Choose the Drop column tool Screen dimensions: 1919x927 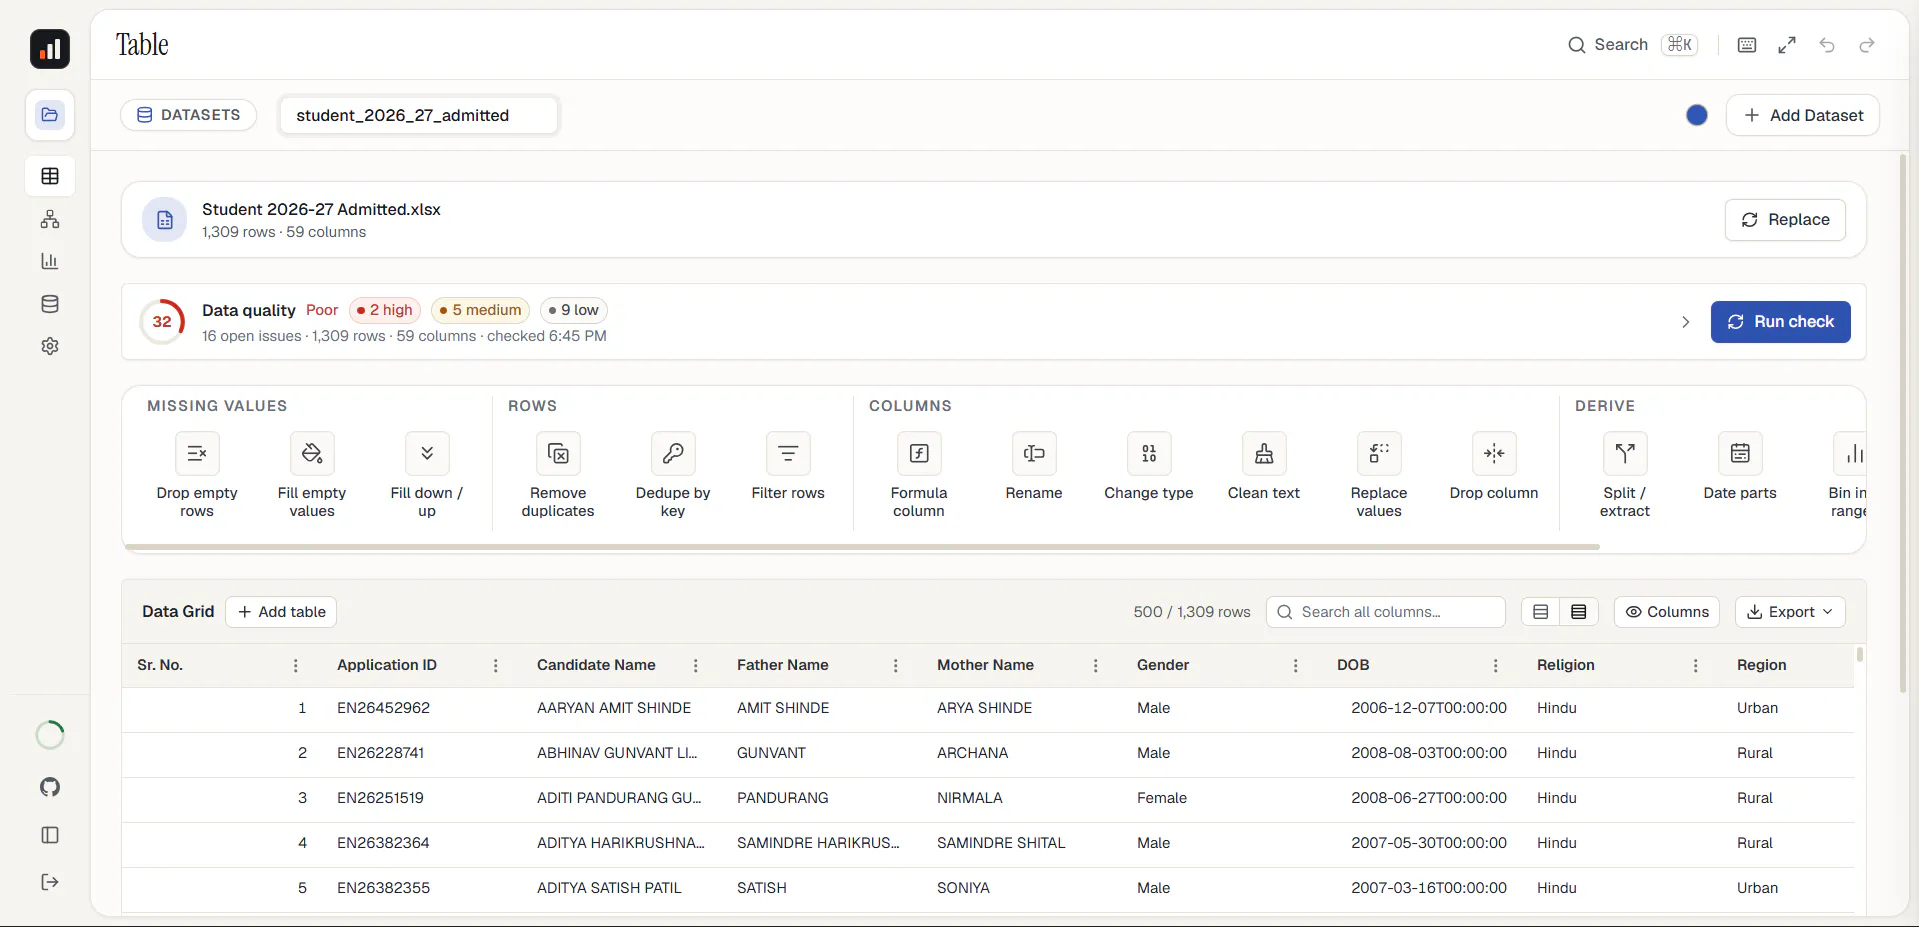point(1494,467)
